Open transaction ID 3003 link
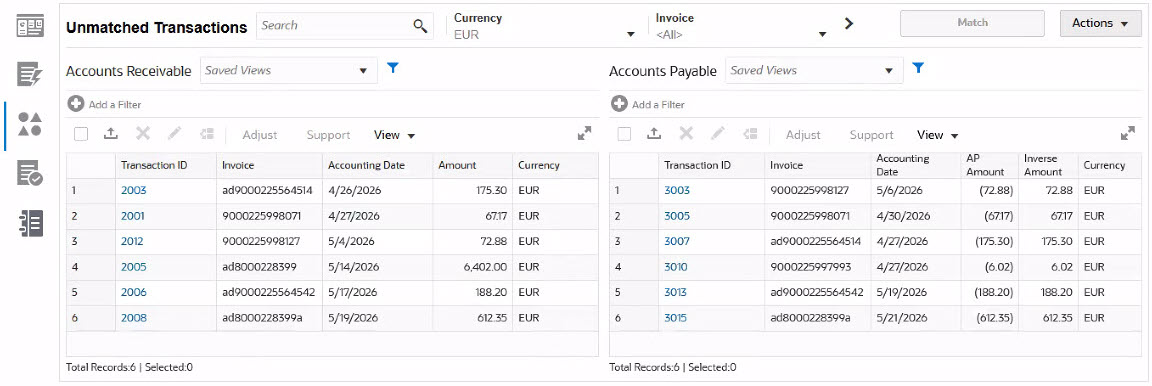 click(677, 190)
